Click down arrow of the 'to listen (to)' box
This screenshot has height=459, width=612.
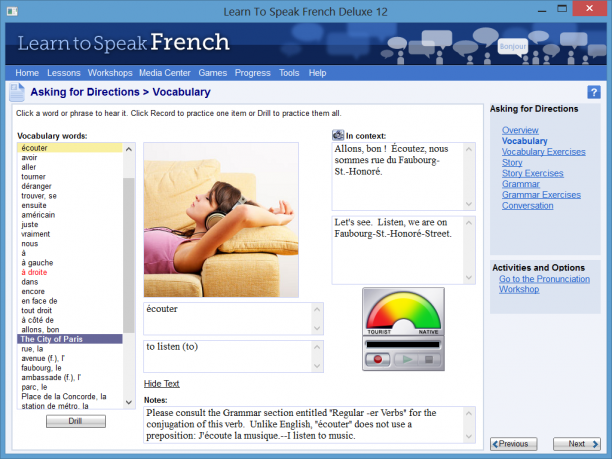317,366
